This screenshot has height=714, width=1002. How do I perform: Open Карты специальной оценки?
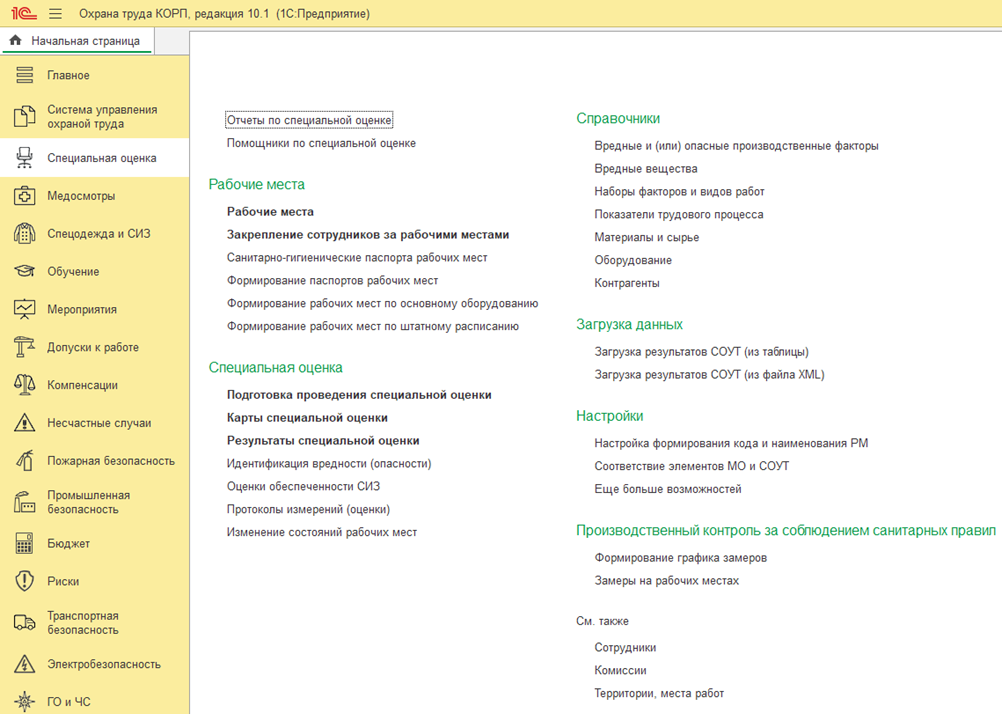(x=307, y=417)
